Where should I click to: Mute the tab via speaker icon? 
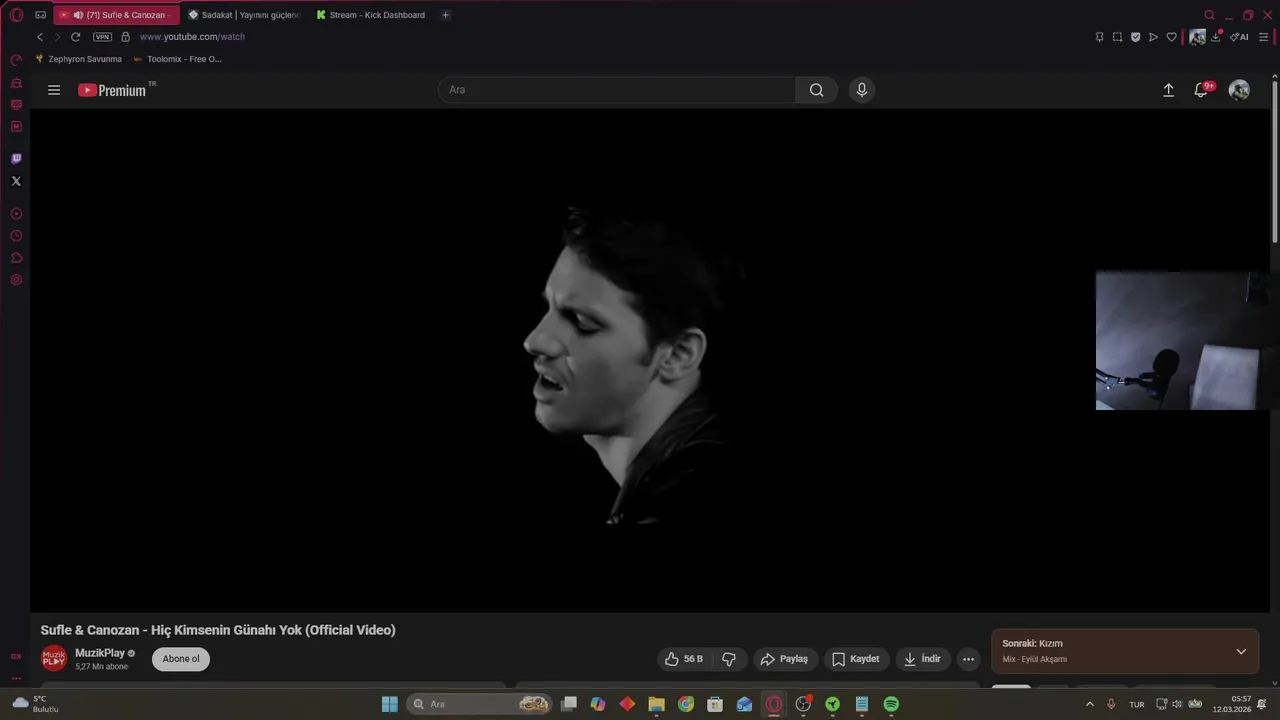point(78,15)
